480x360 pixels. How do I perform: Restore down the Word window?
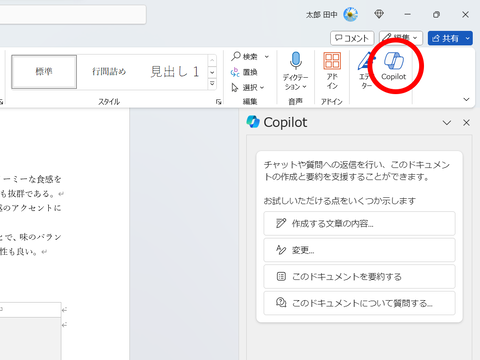436,14
